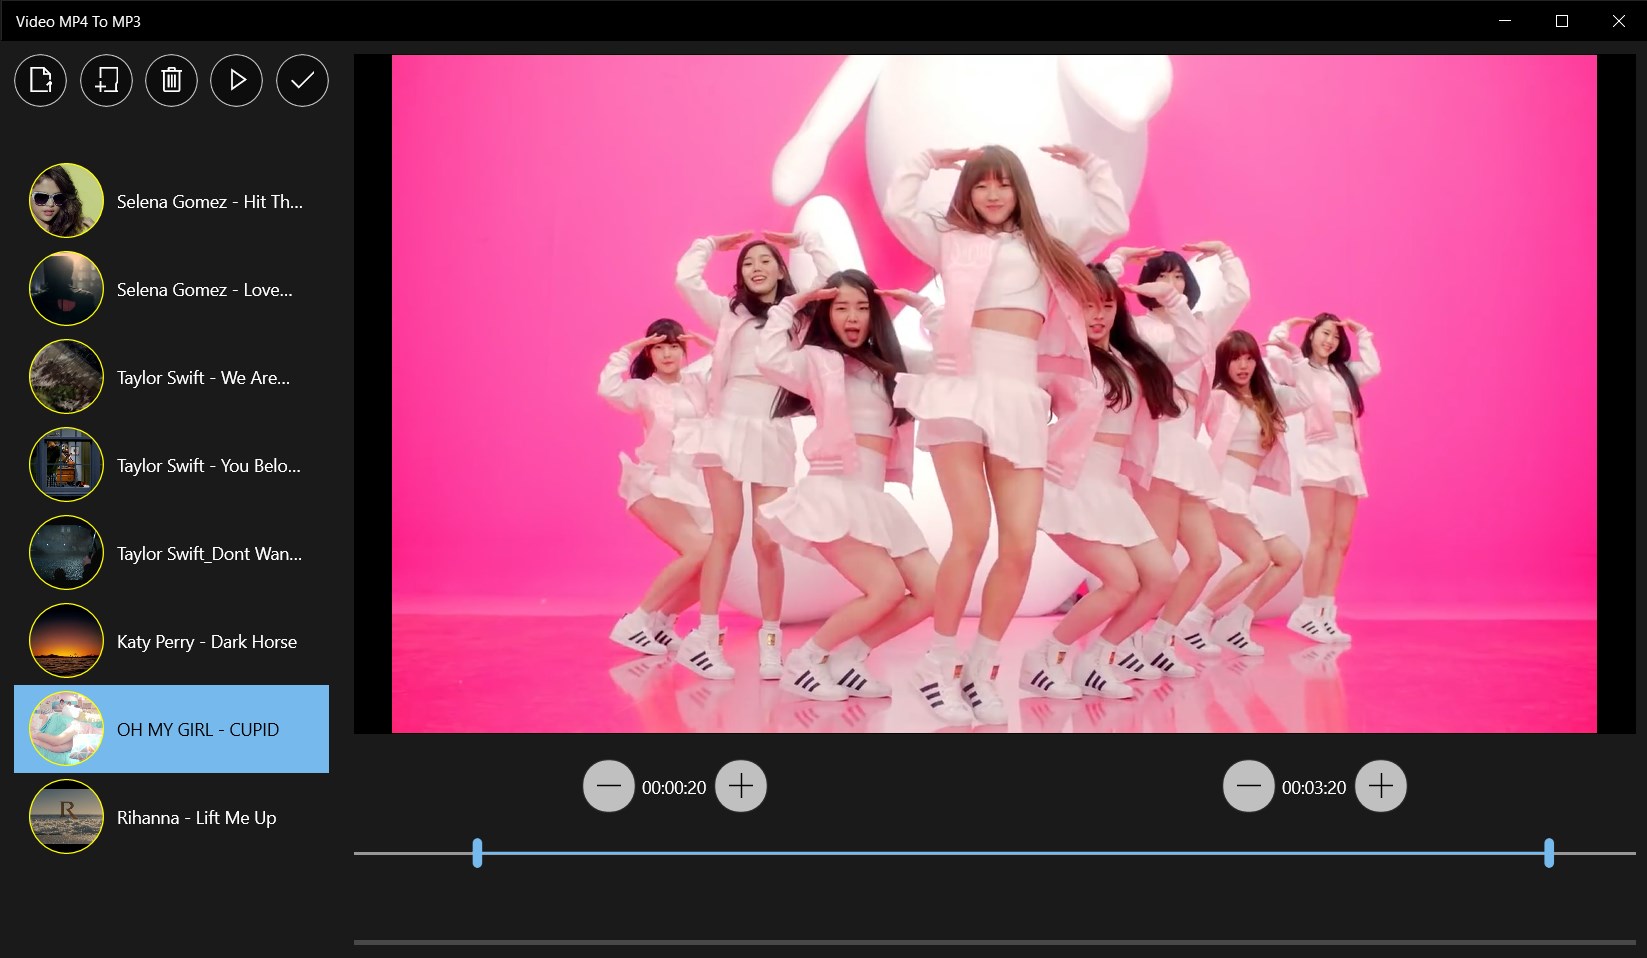
Task: Click Taylor Swift_Dont Wan... thumbnail
Action: tap(66, 553)
